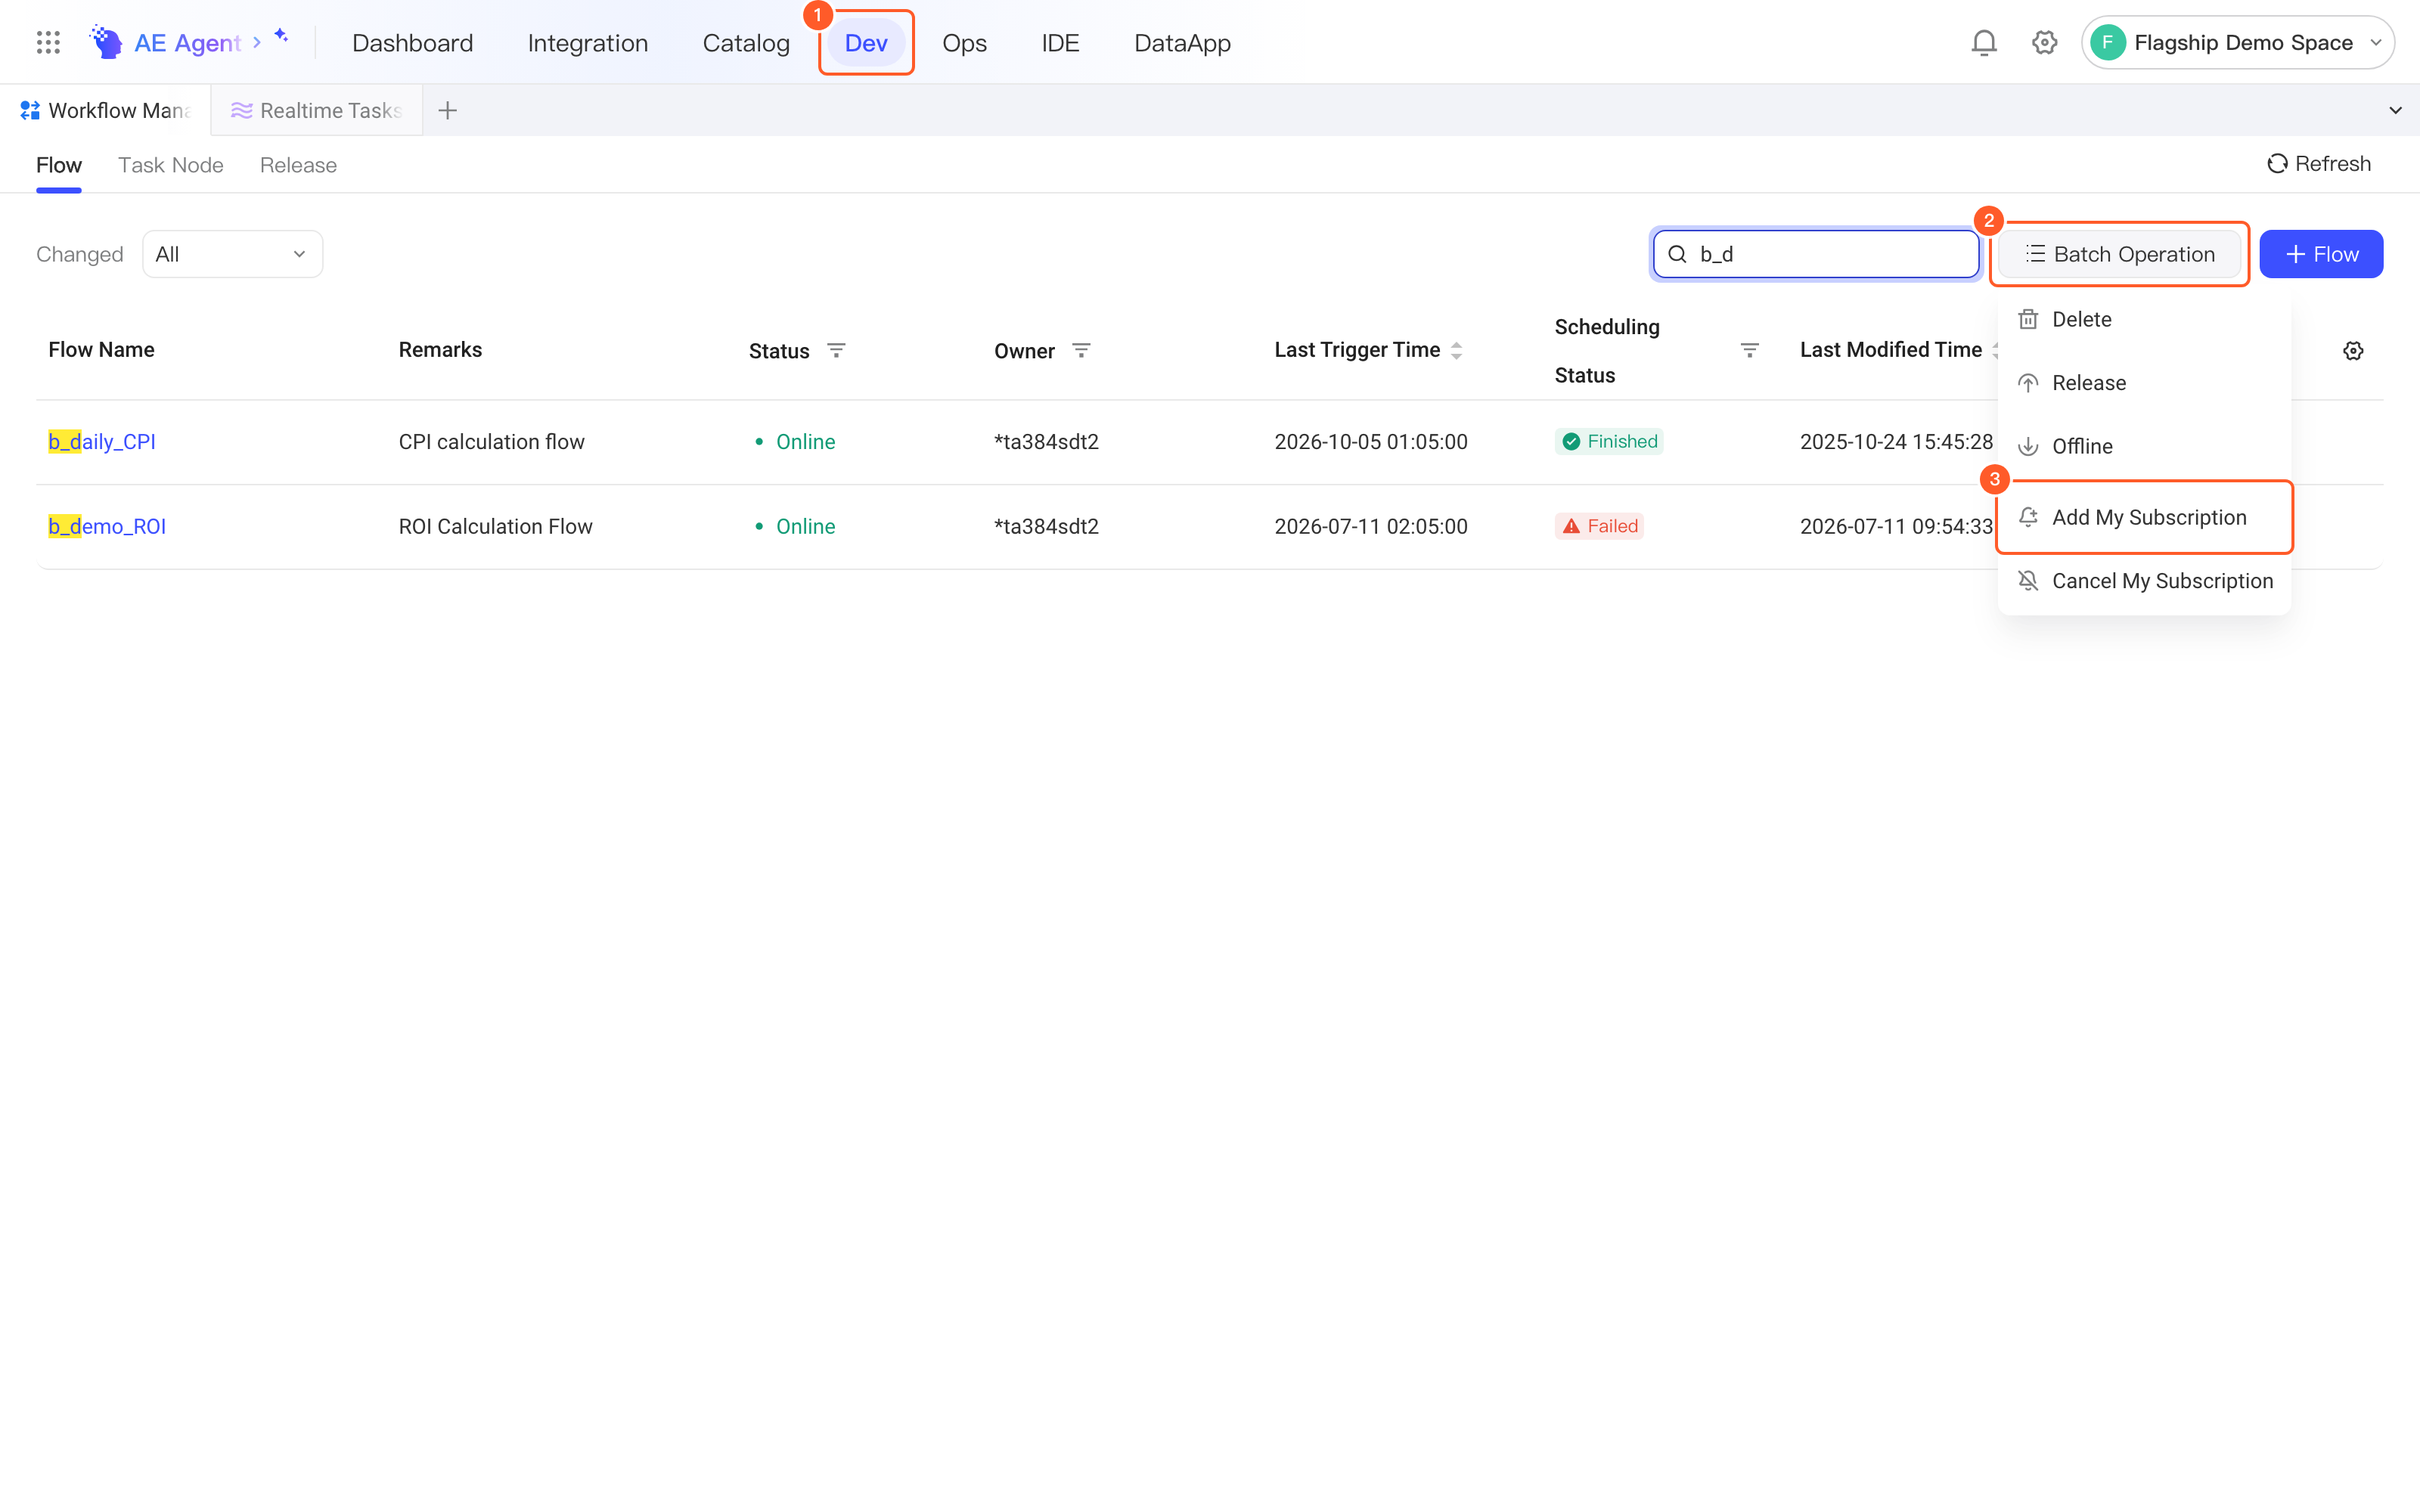The width and height of the screenshot is (2420, 1512).
Task: Choose Release from batch menu
Action: tap(2144, 383)
